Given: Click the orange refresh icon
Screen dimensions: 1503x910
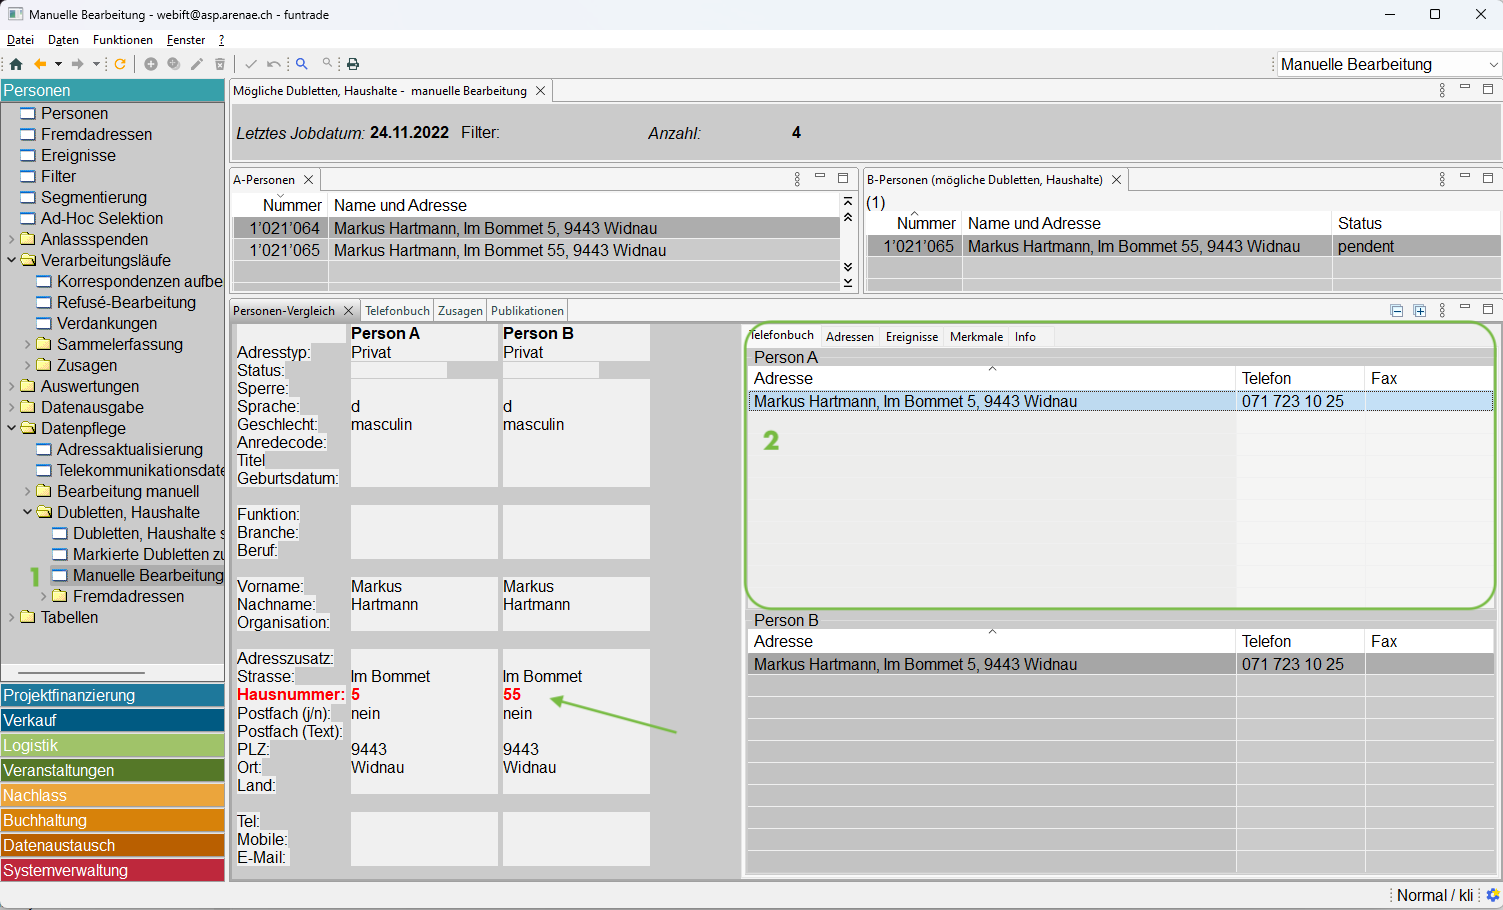Looking at the screenshot, I should pyautogui.click(x=120, y=64).
